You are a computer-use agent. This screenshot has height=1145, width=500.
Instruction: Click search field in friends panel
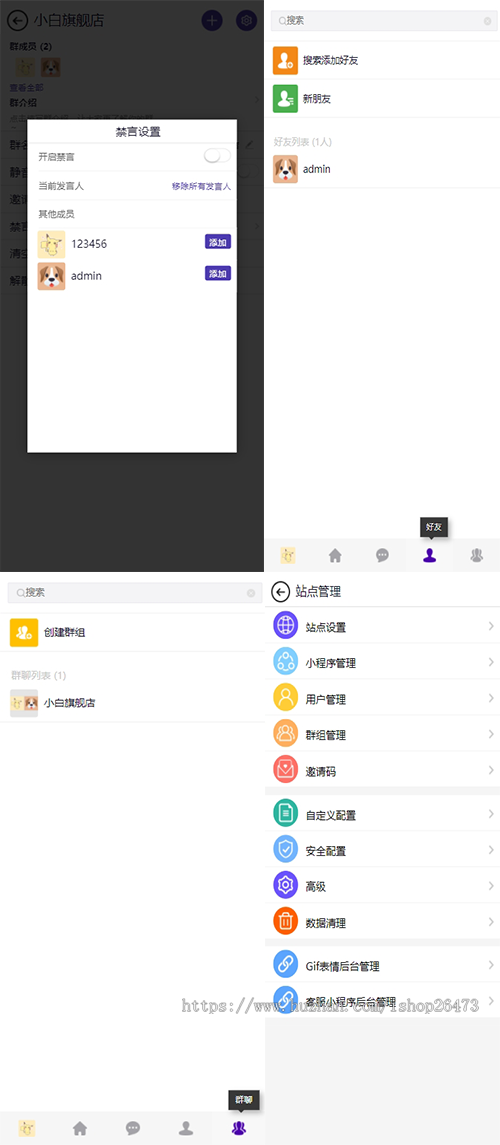[x=384, y=20]
